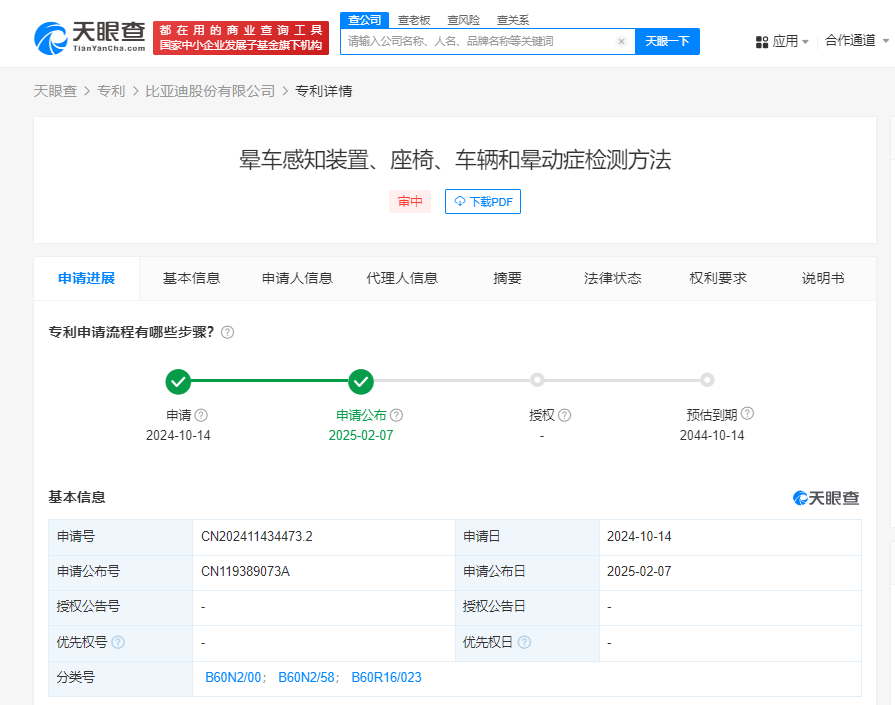Click help icon beside 优先权日 label

click(524, 642)
